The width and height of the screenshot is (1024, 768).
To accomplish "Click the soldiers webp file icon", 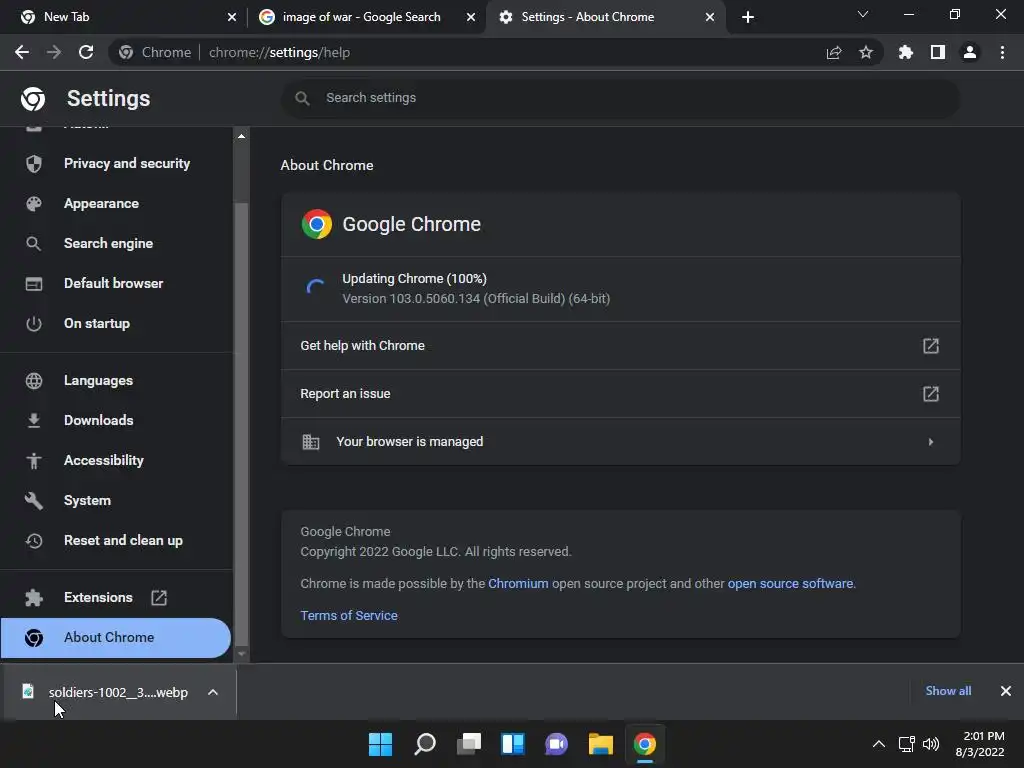I will [x=28, y=691].
